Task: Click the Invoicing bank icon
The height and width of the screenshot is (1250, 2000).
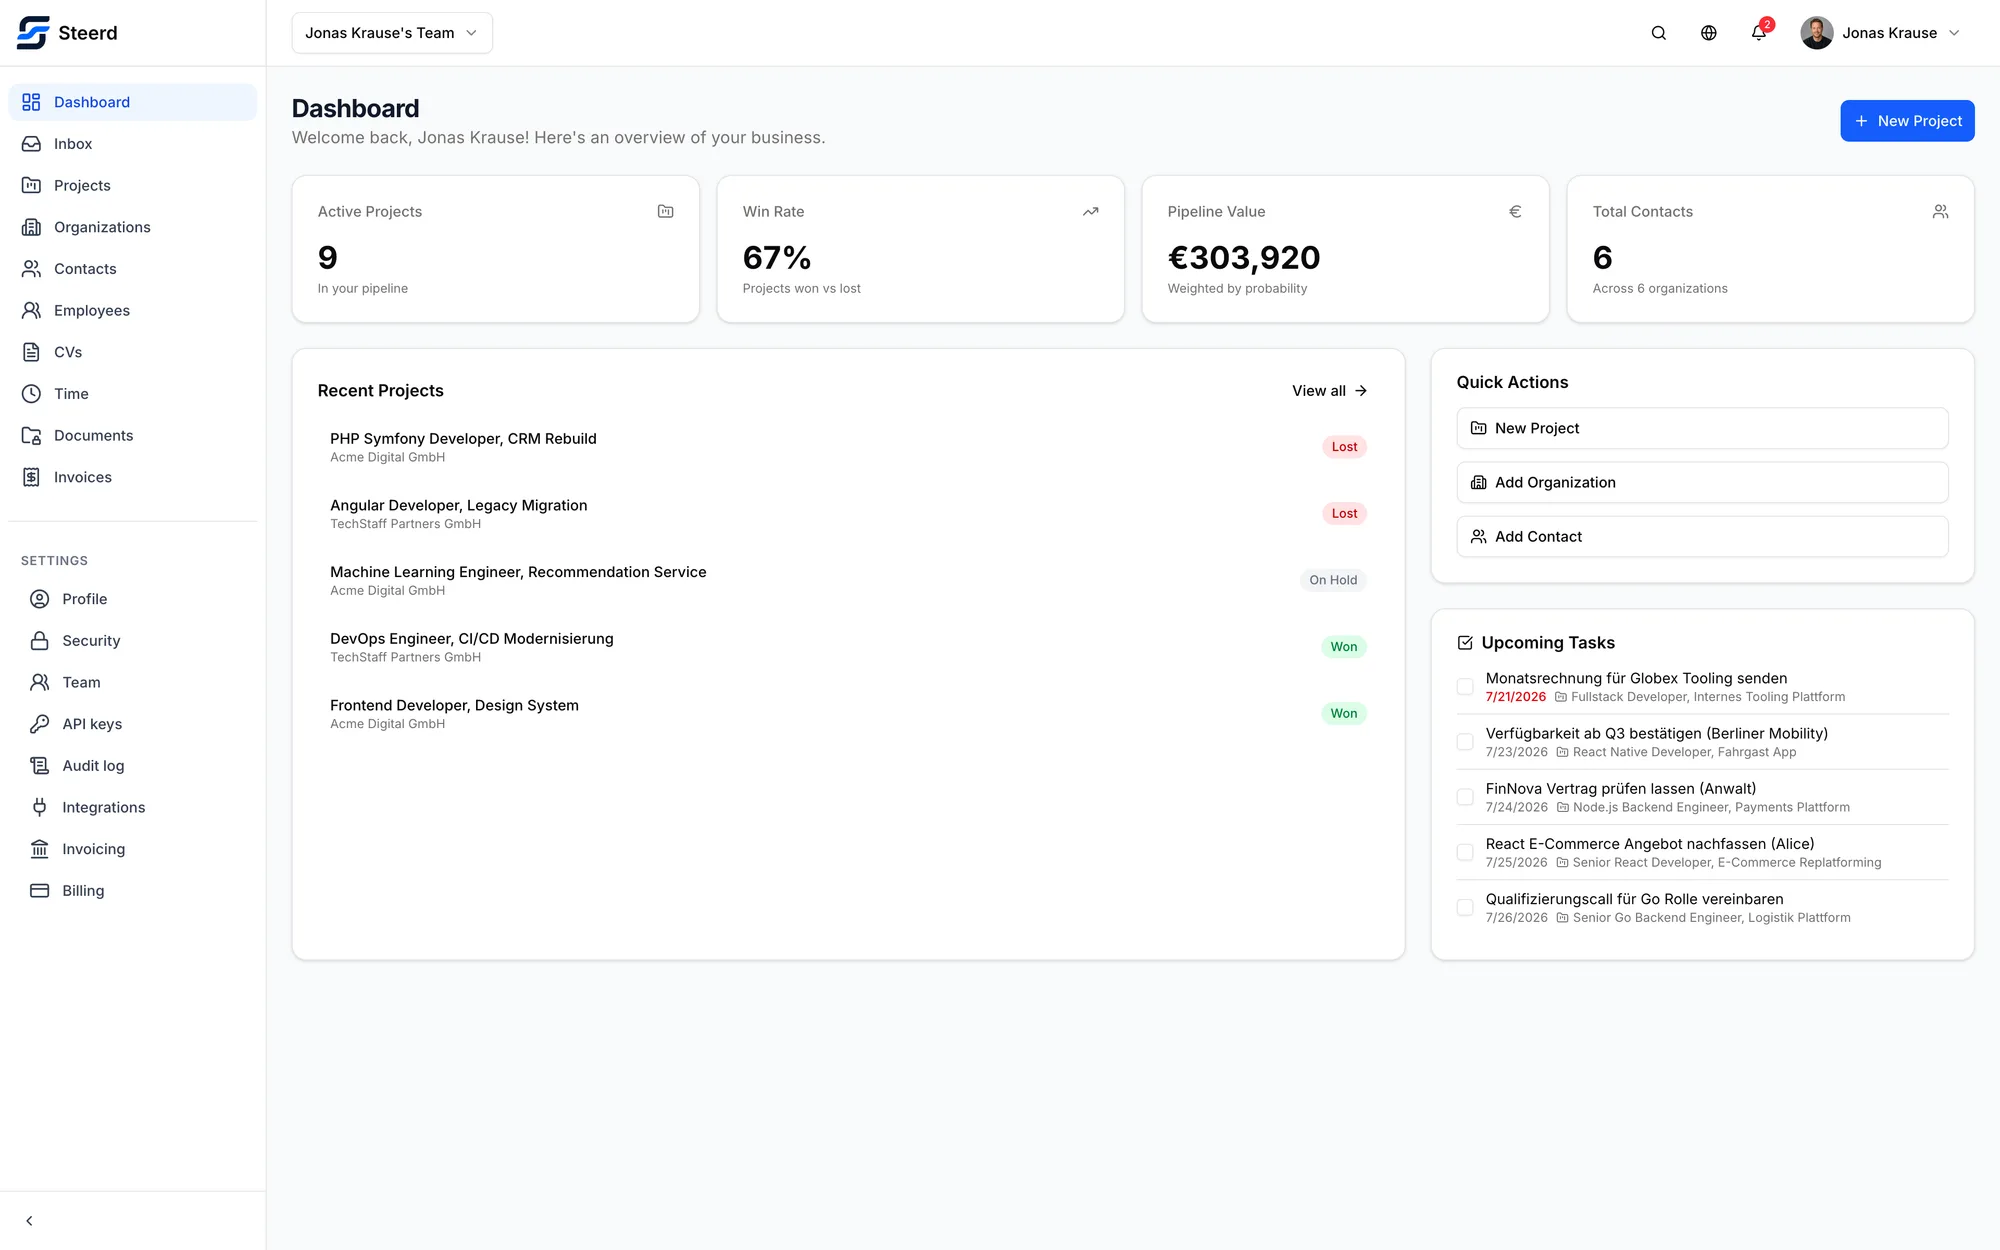Action: pos(40,849)
